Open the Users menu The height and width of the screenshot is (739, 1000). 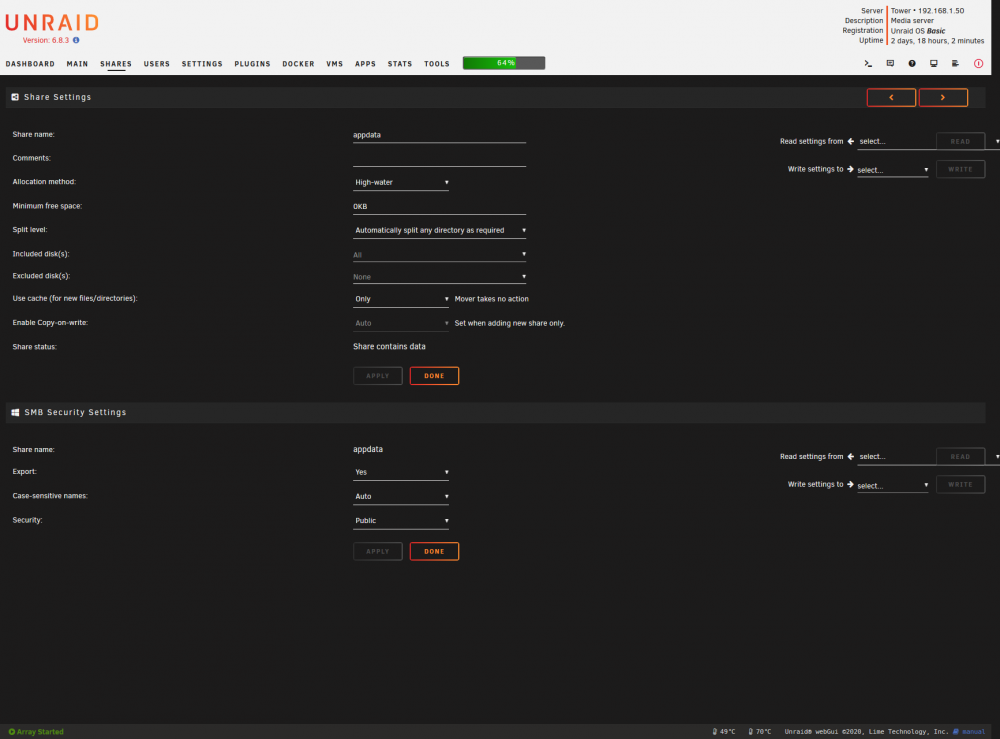tap(156, 64)
